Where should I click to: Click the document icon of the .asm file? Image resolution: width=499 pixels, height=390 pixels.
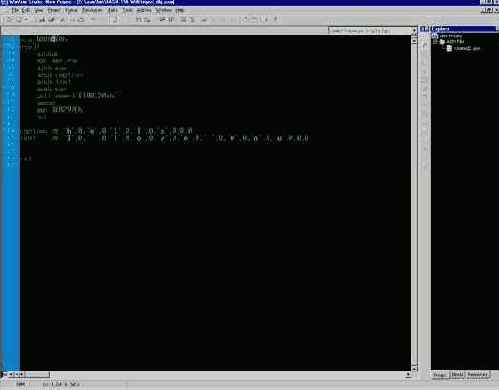[x=449, y=49]
